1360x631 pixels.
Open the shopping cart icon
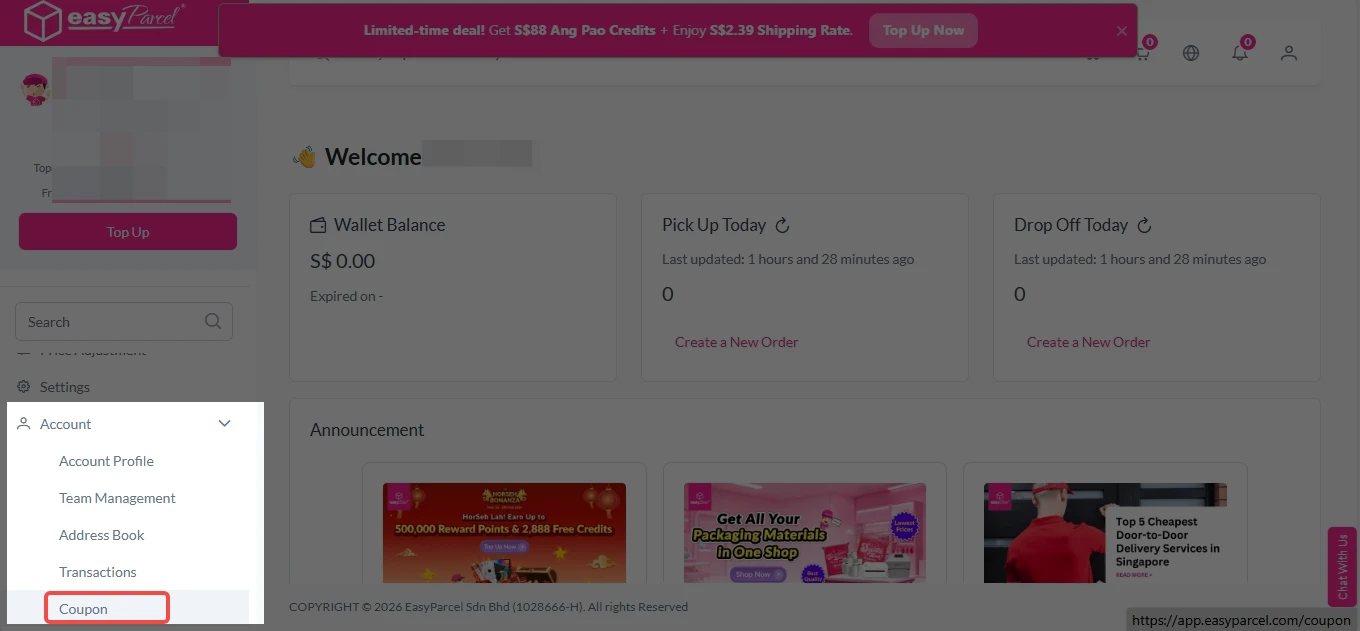[x=1142, y=54]
